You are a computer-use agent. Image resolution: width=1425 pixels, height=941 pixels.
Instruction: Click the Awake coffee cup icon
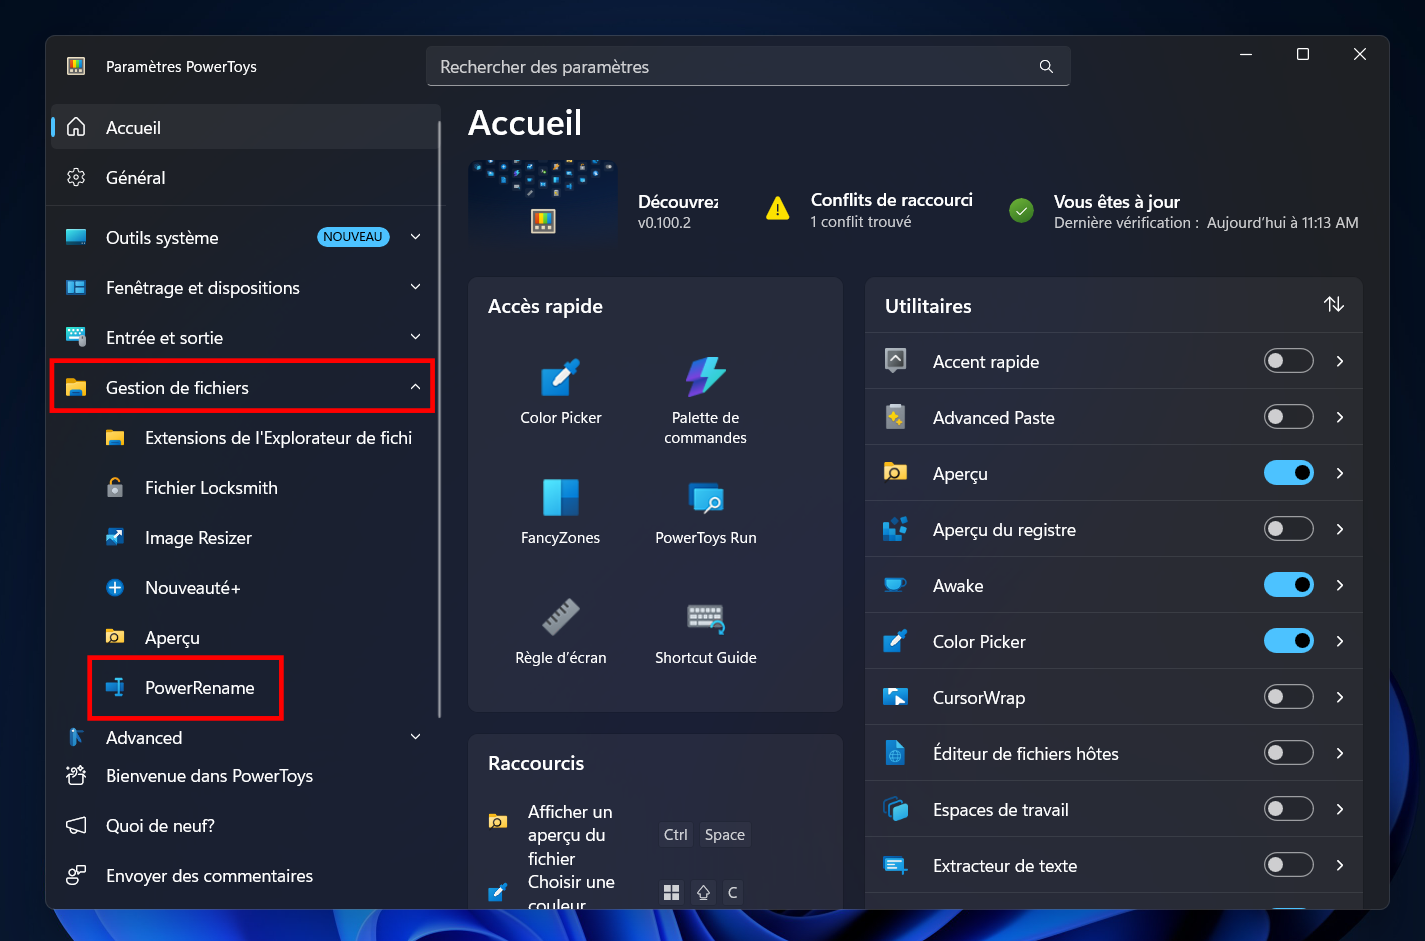click(895, 585)
